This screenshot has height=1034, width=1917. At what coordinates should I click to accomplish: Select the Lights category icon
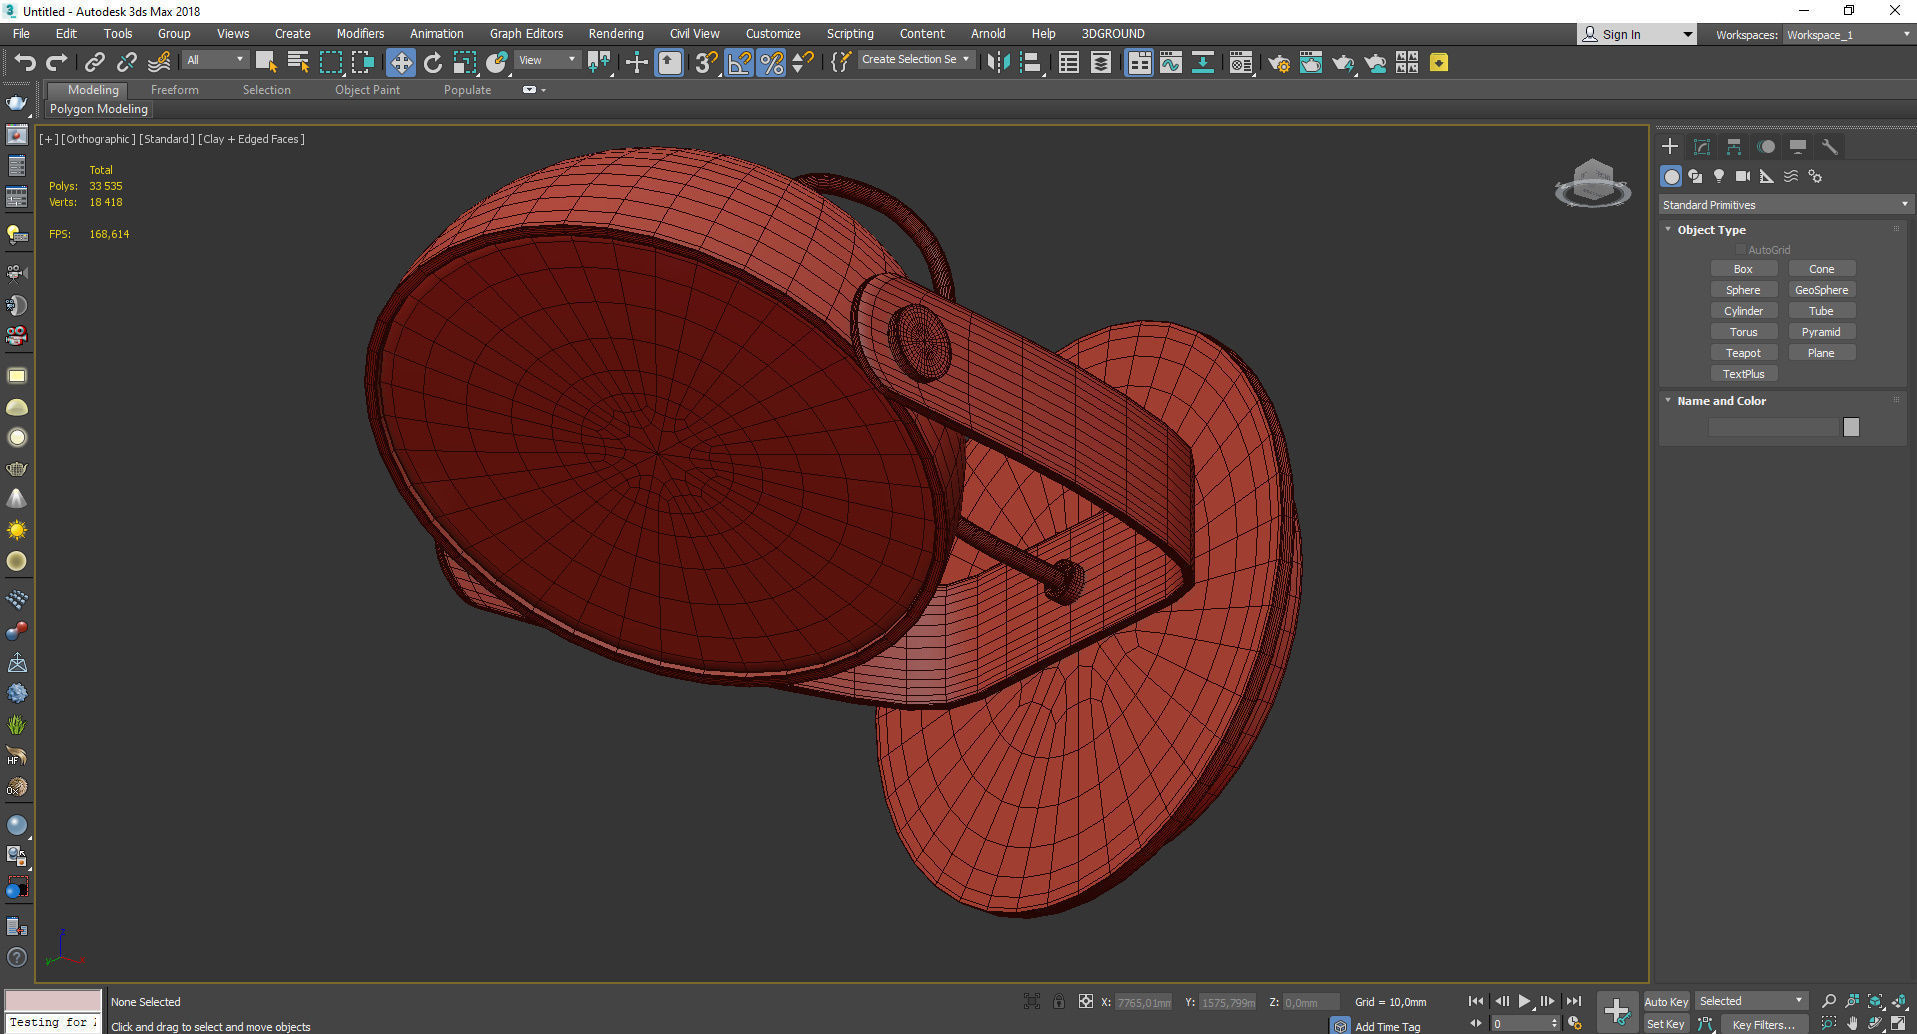(x=1719, y=176)
